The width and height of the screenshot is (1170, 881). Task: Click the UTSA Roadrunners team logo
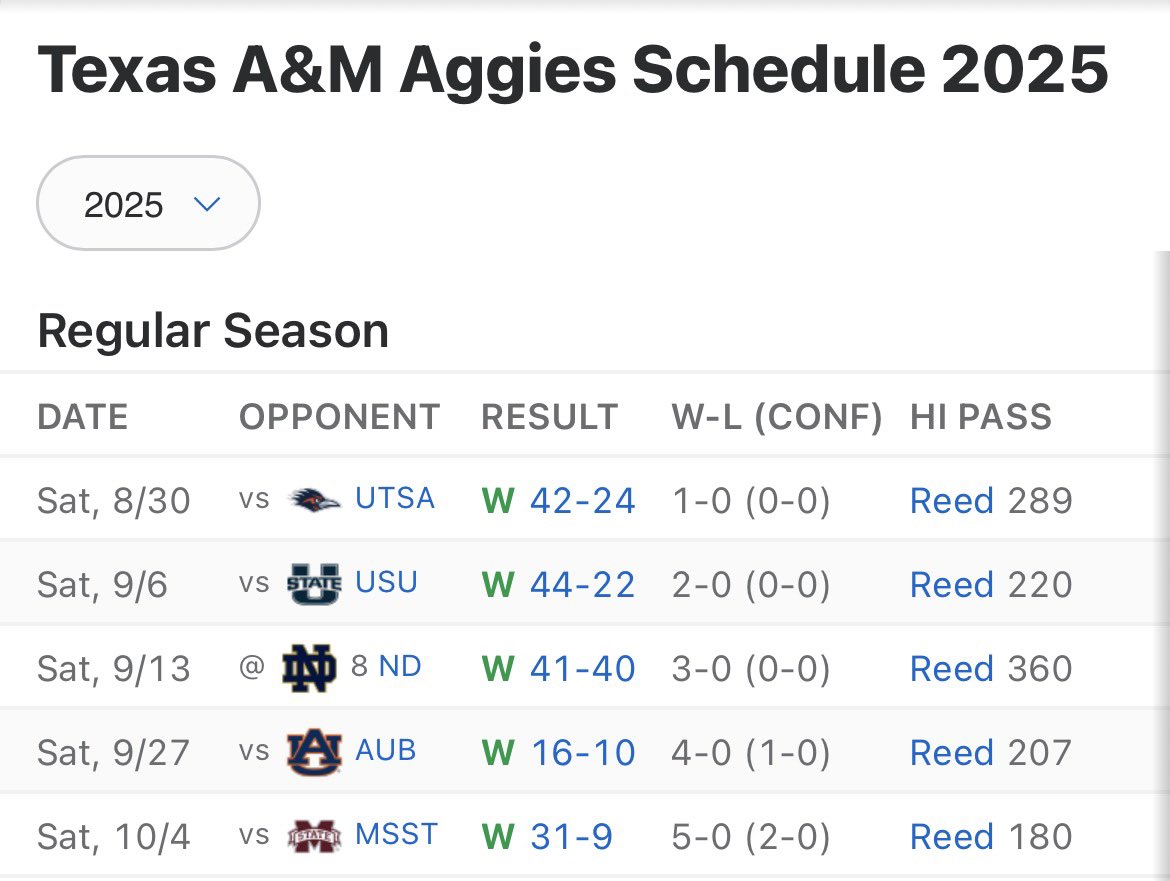tap(314, 500)
